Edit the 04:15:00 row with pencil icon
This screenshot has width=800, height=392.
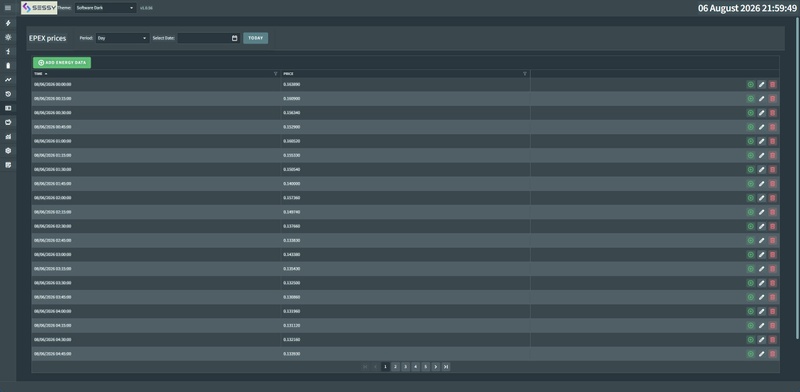pos(761,325)
